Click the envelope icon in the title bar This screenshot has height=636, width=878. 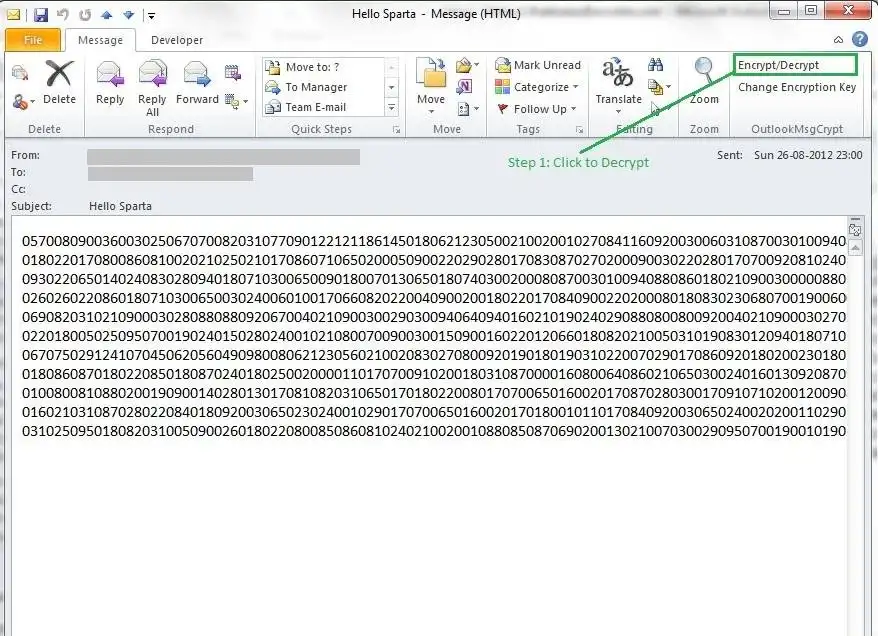[x=13, y=15]
